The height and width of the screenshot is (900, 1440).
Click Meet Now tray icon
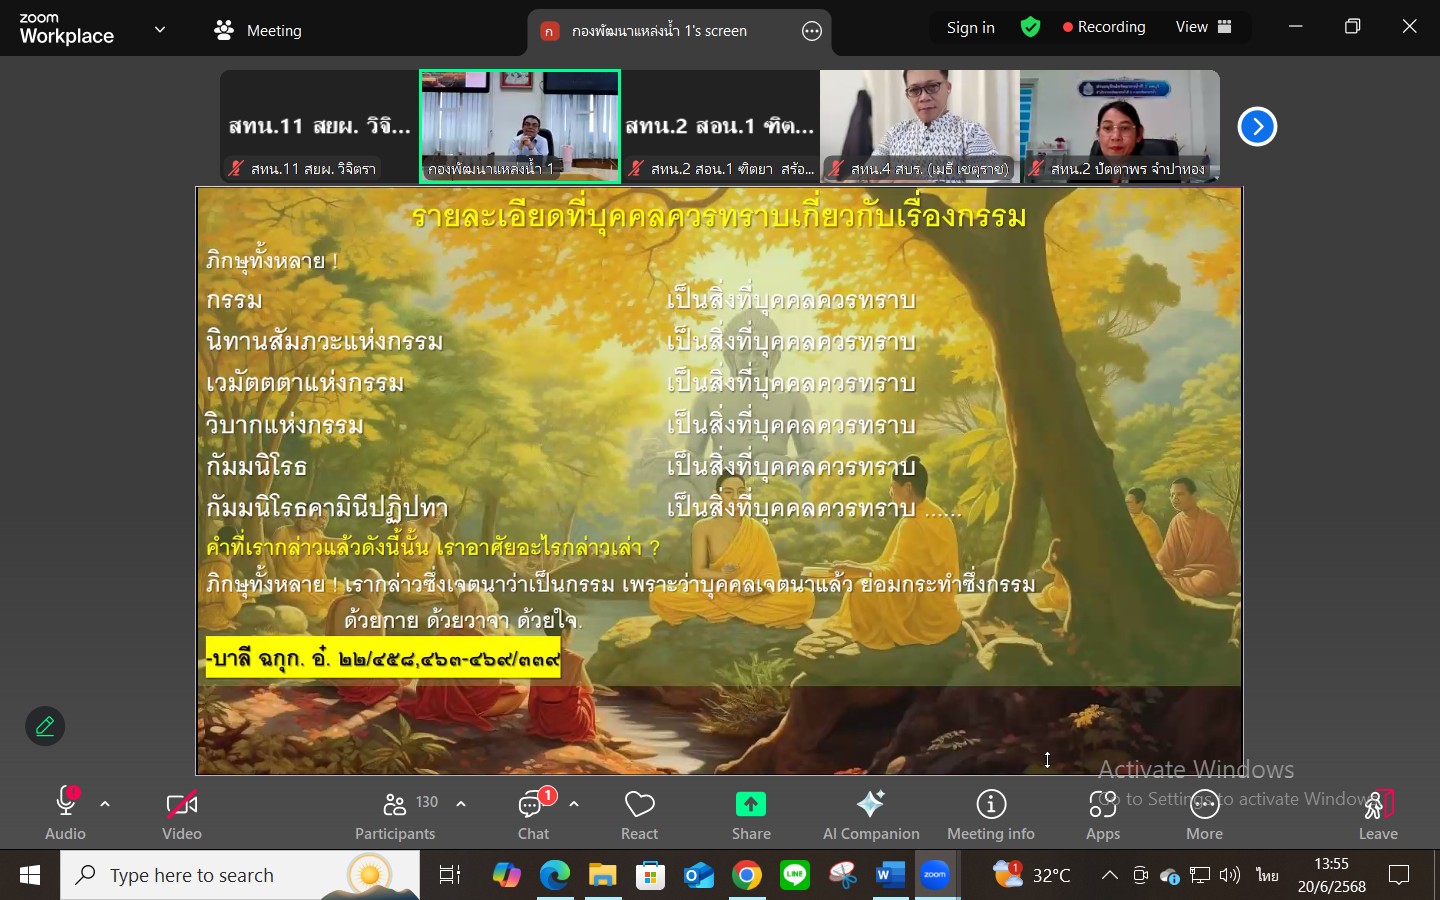1140,876
